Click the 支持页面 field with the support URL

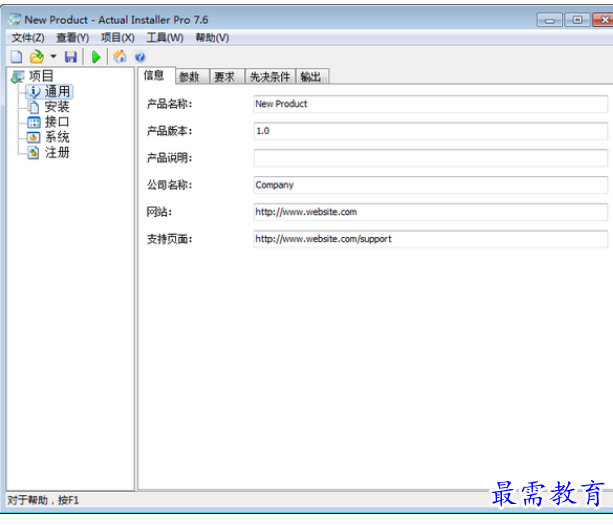[431, 239]
